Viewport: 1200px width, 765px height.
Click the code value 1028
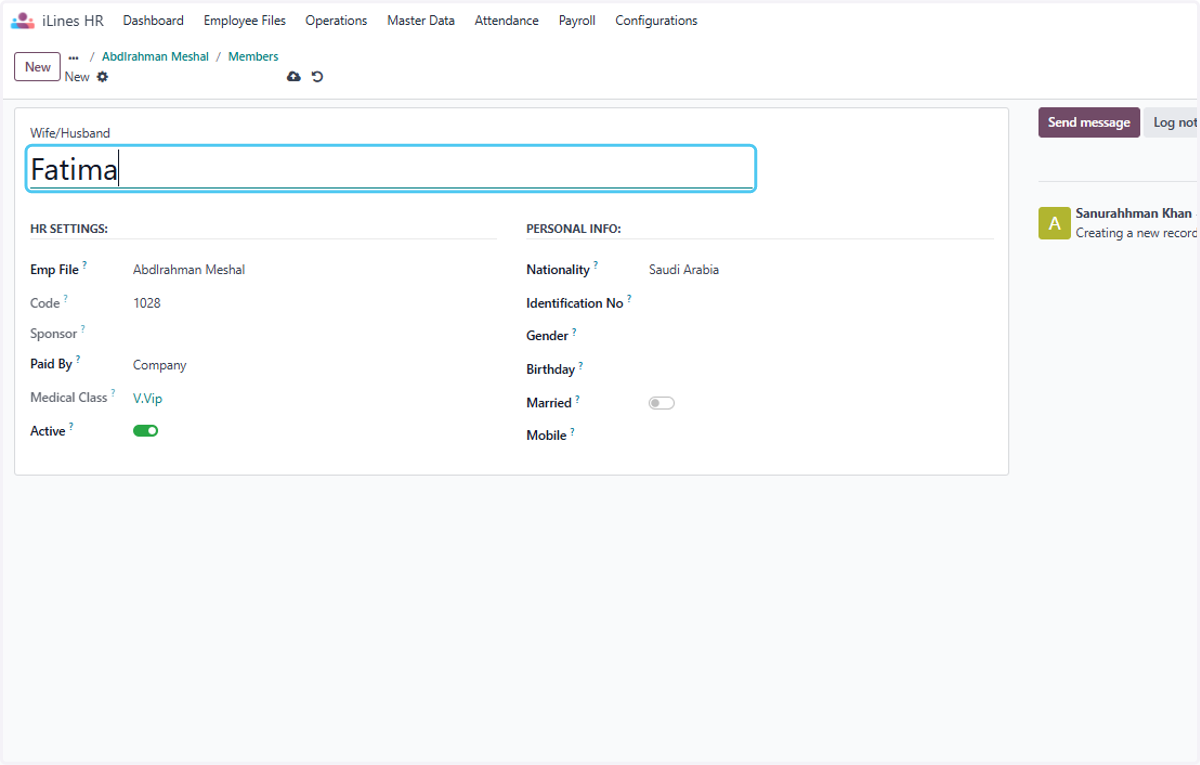[x=147, y=303]
